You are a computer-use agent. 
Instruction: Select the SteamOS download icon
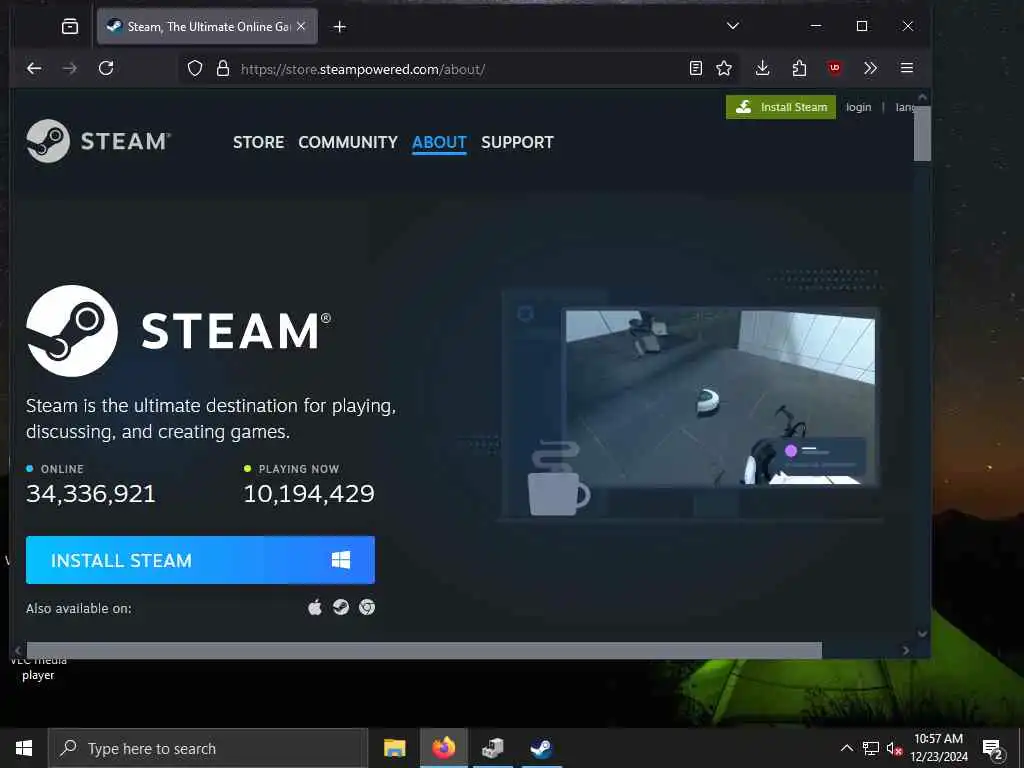pos(341,607)
